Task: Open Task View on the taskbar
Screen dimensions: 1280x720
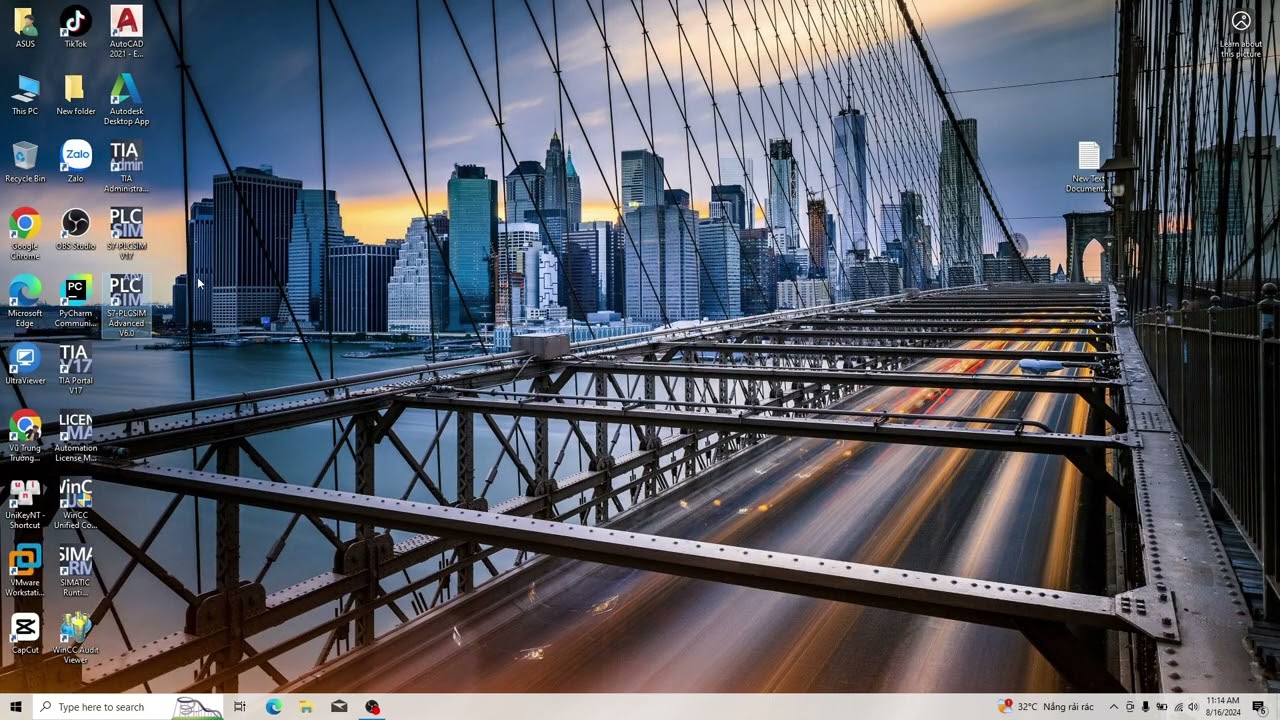Action: pos(240,707)
